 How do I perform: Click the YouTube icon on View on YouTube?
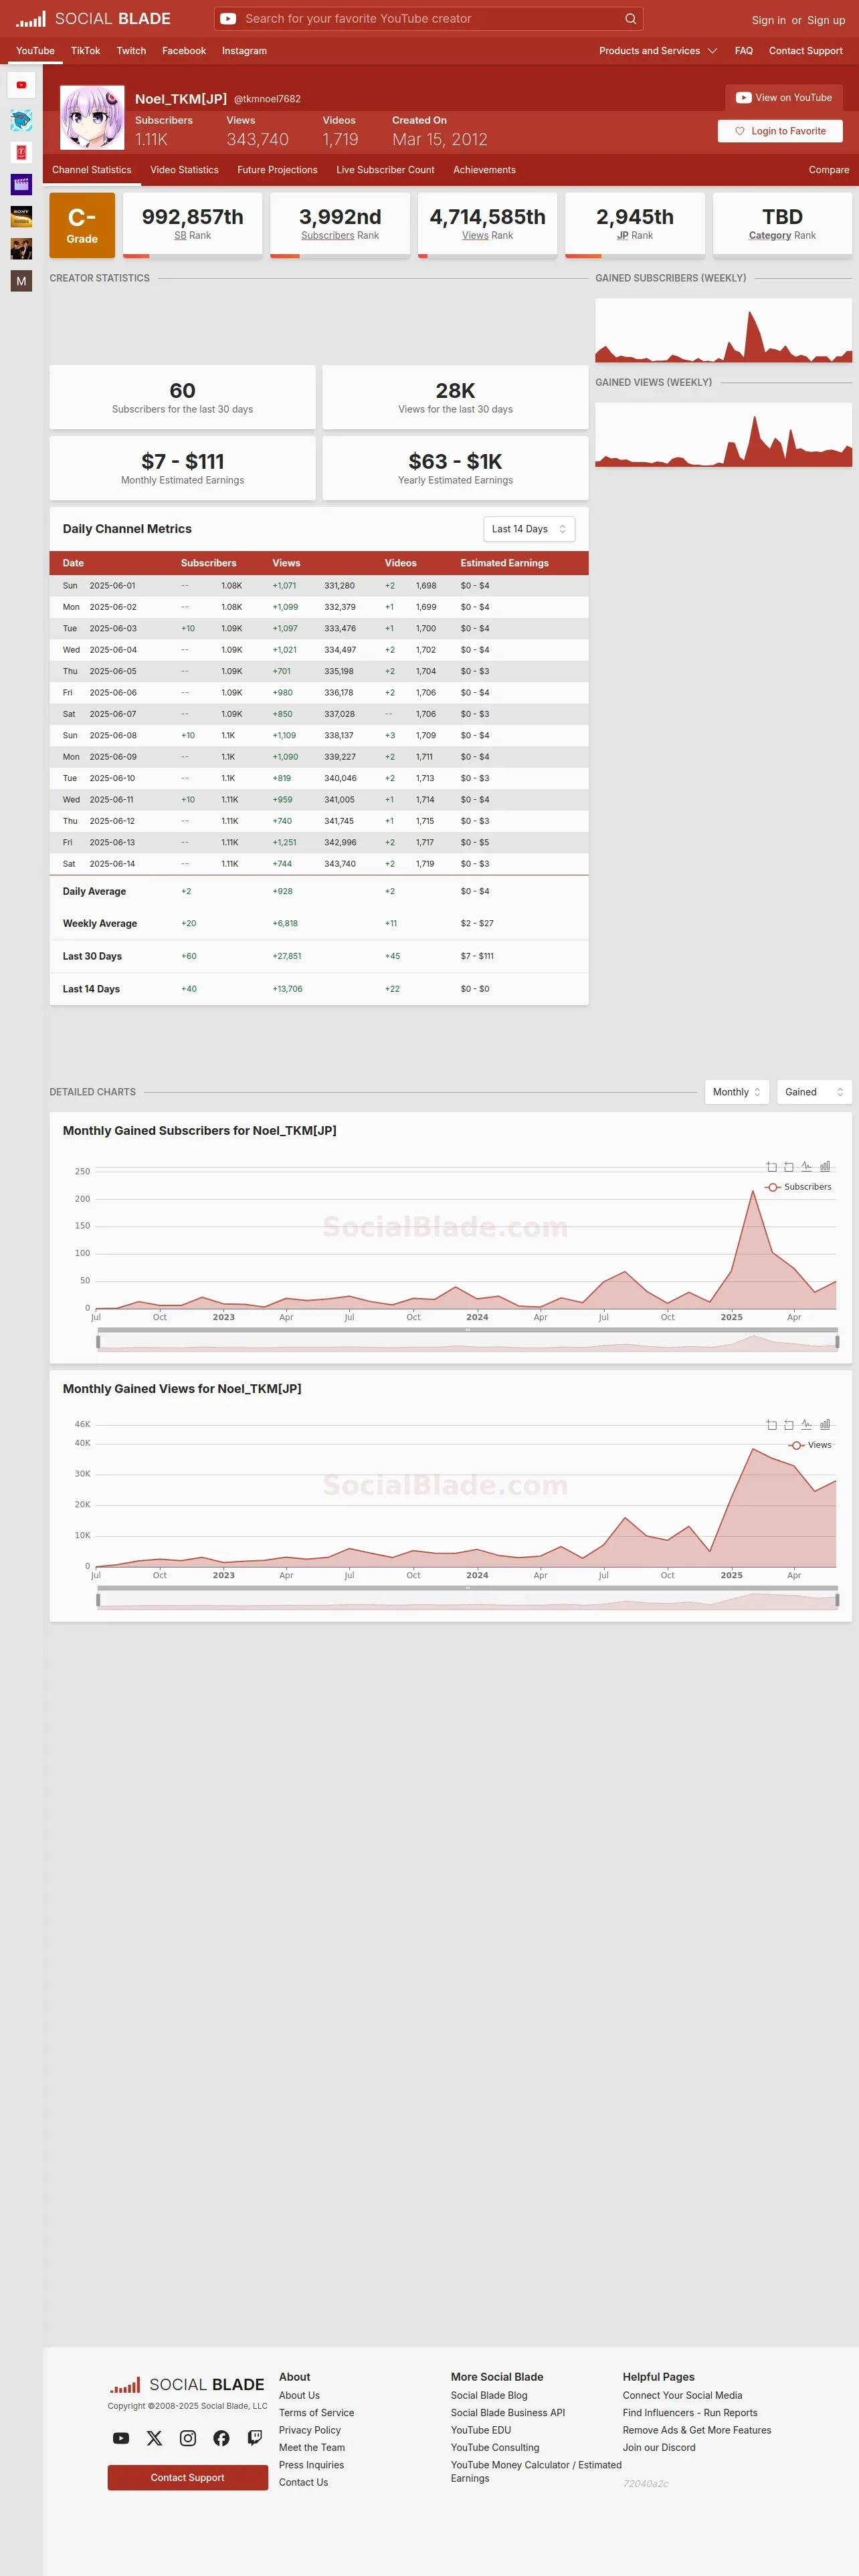click(743, 98)
